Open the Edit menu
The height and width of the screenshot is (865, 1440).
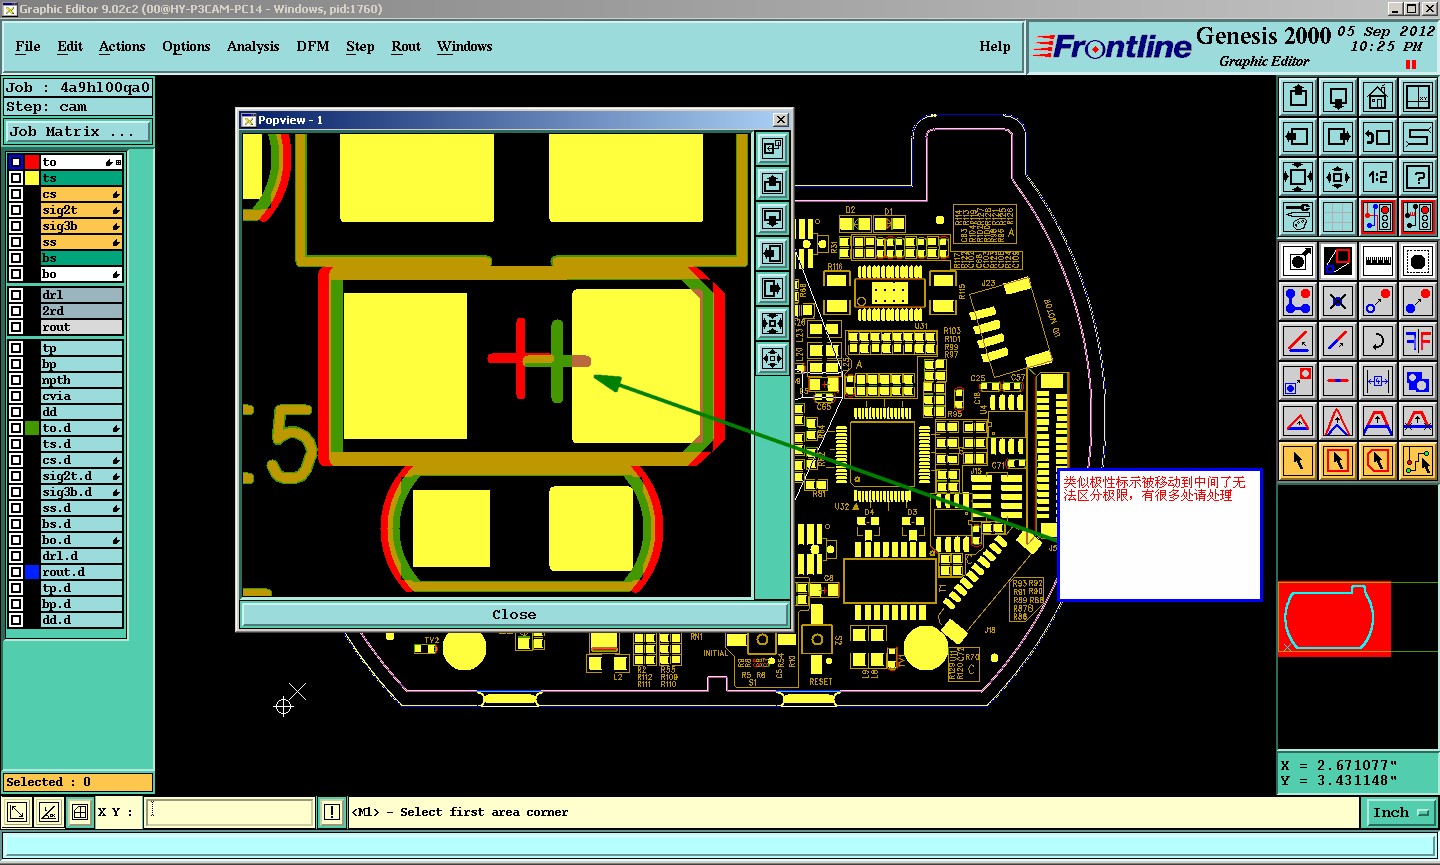(70, 46)
